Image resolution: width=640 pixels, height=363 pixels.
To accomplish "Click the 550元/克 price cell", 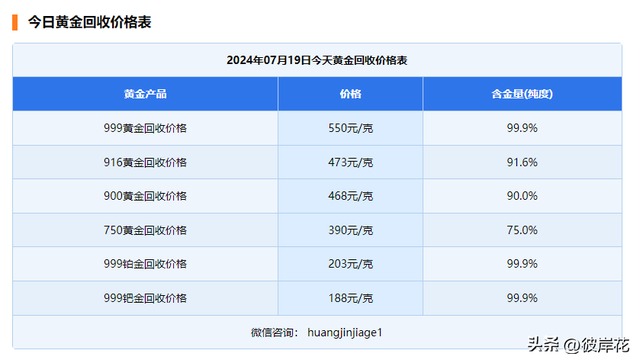I will coord(351,128).
